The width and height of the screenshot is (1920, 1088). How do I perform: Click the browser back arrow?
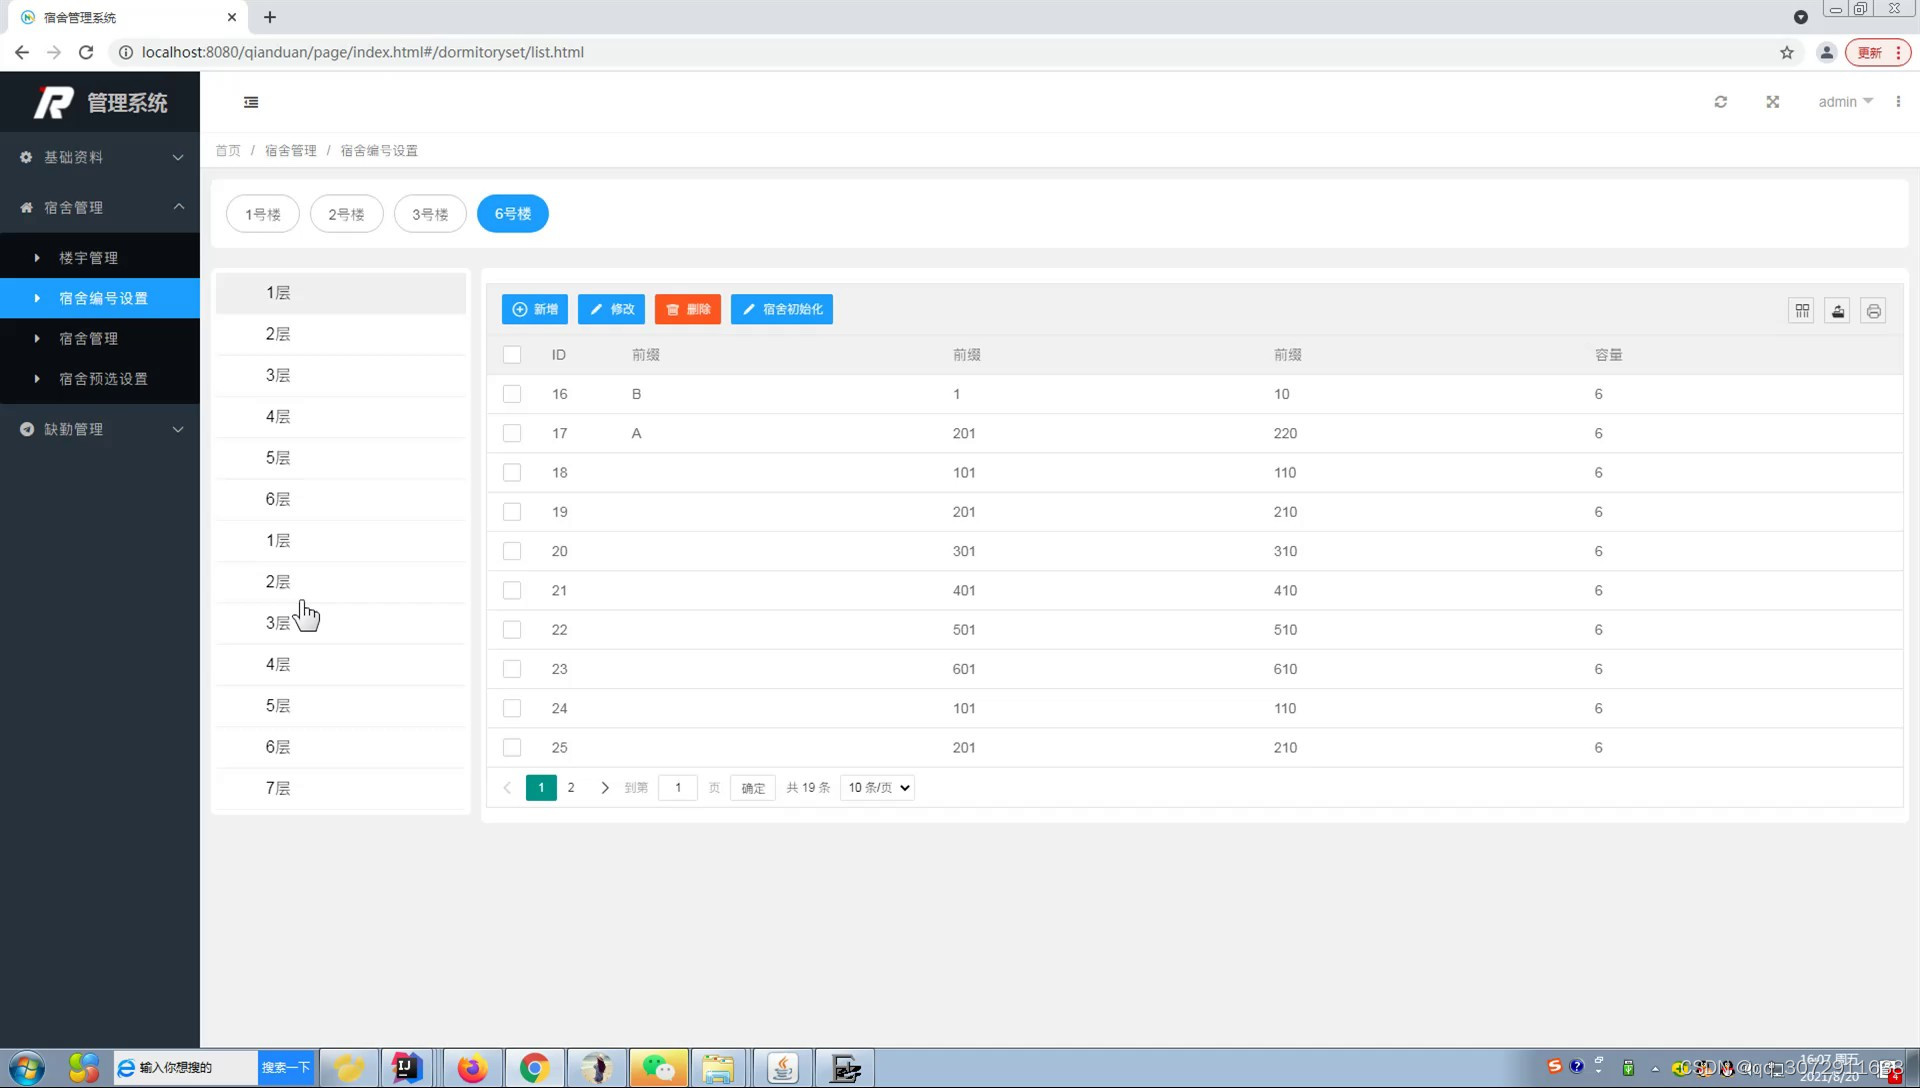(22, 52)
